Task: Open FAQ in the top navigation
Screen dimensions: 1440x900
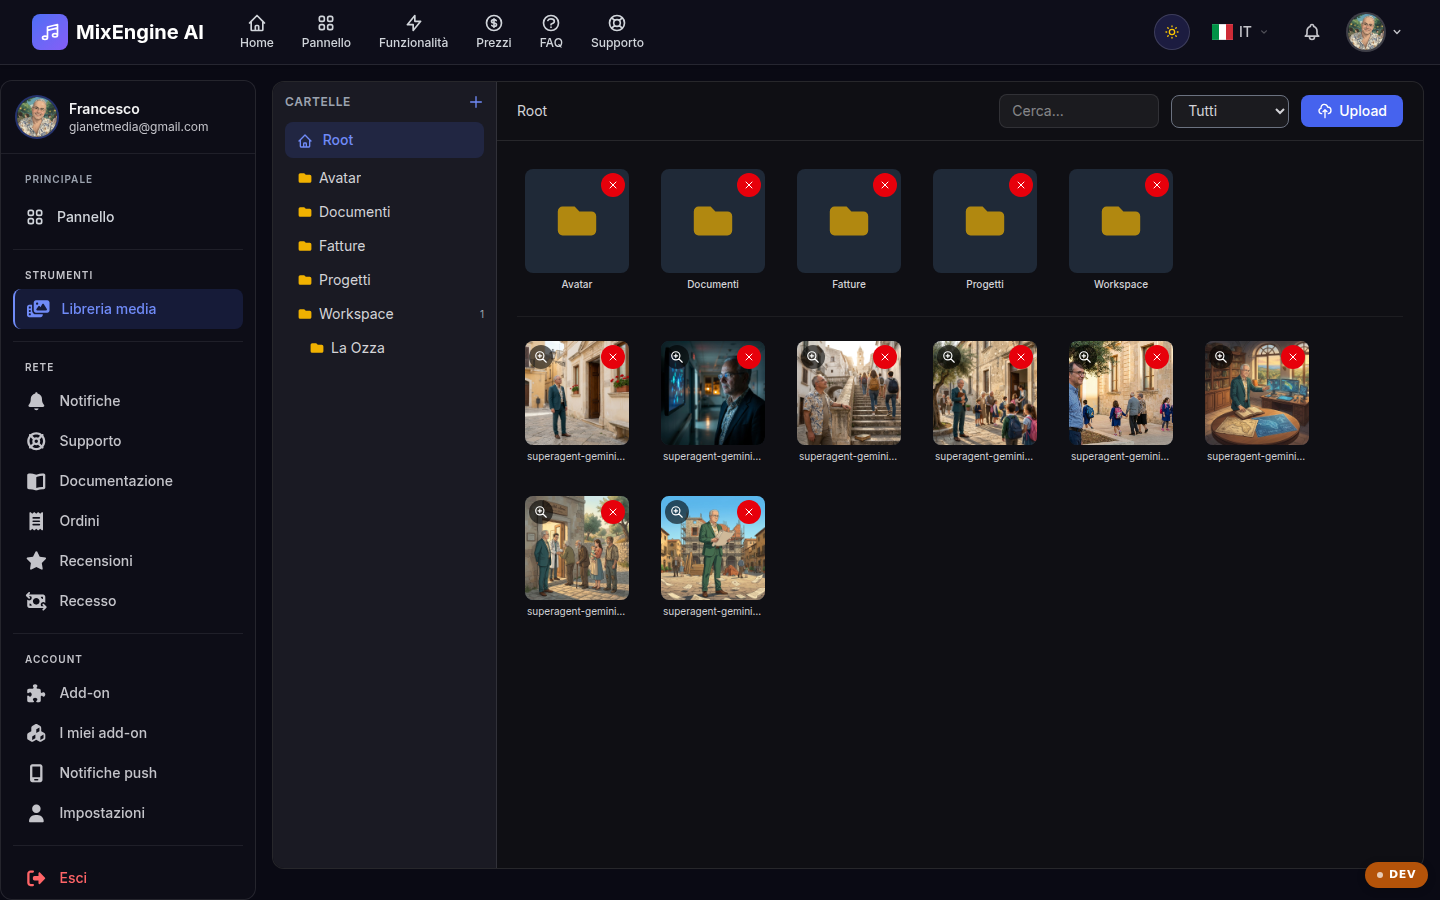Action: pos(551,32)
